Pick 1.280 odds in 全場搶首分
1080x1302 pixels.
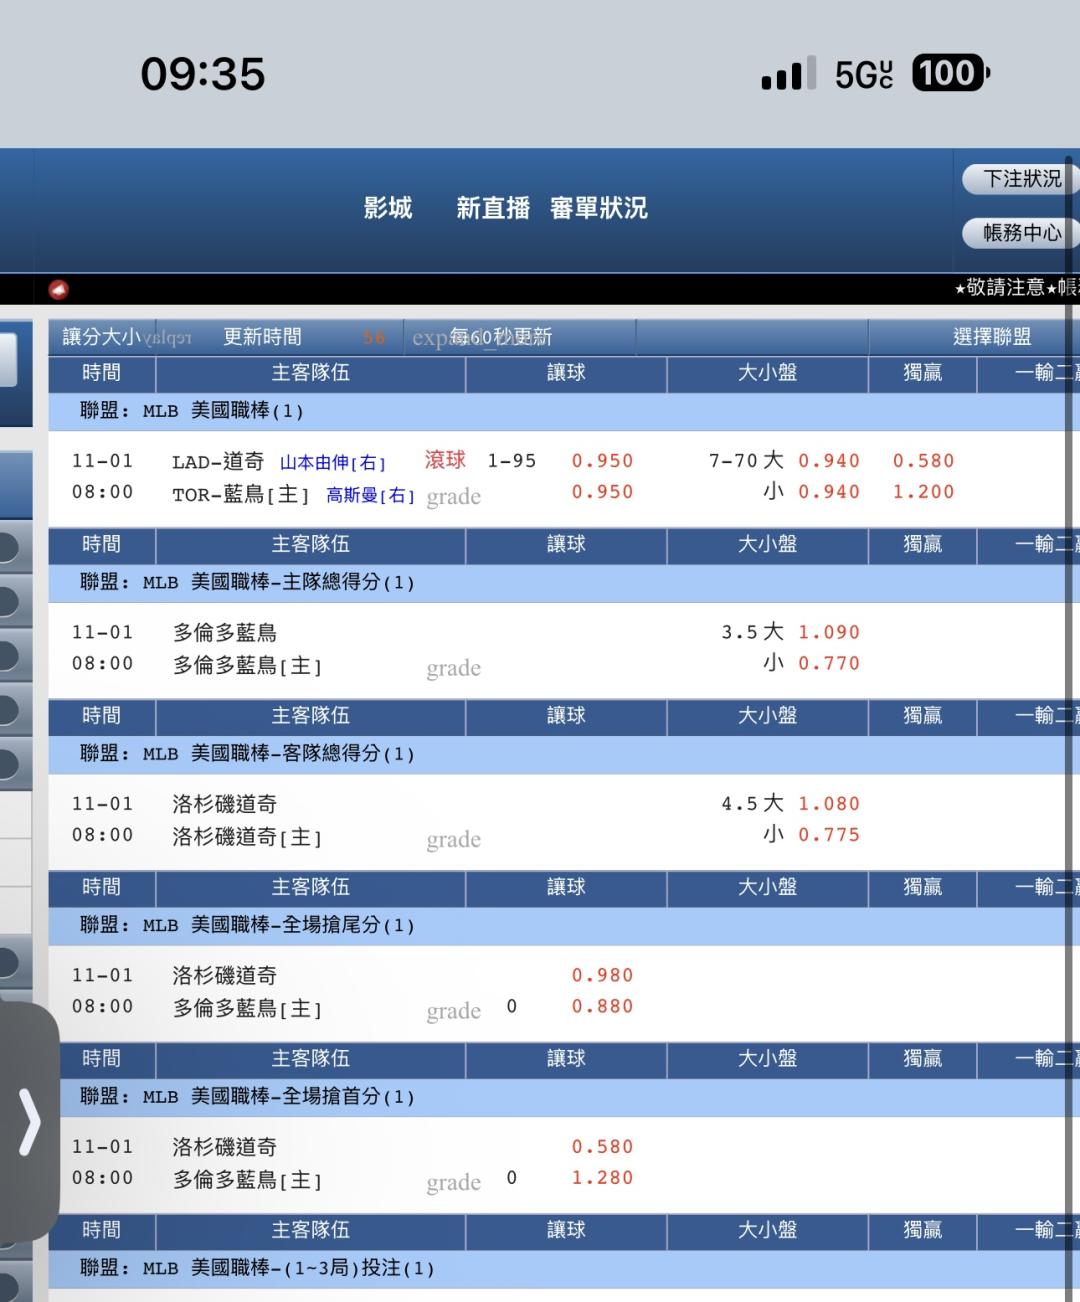point(602,1178)
